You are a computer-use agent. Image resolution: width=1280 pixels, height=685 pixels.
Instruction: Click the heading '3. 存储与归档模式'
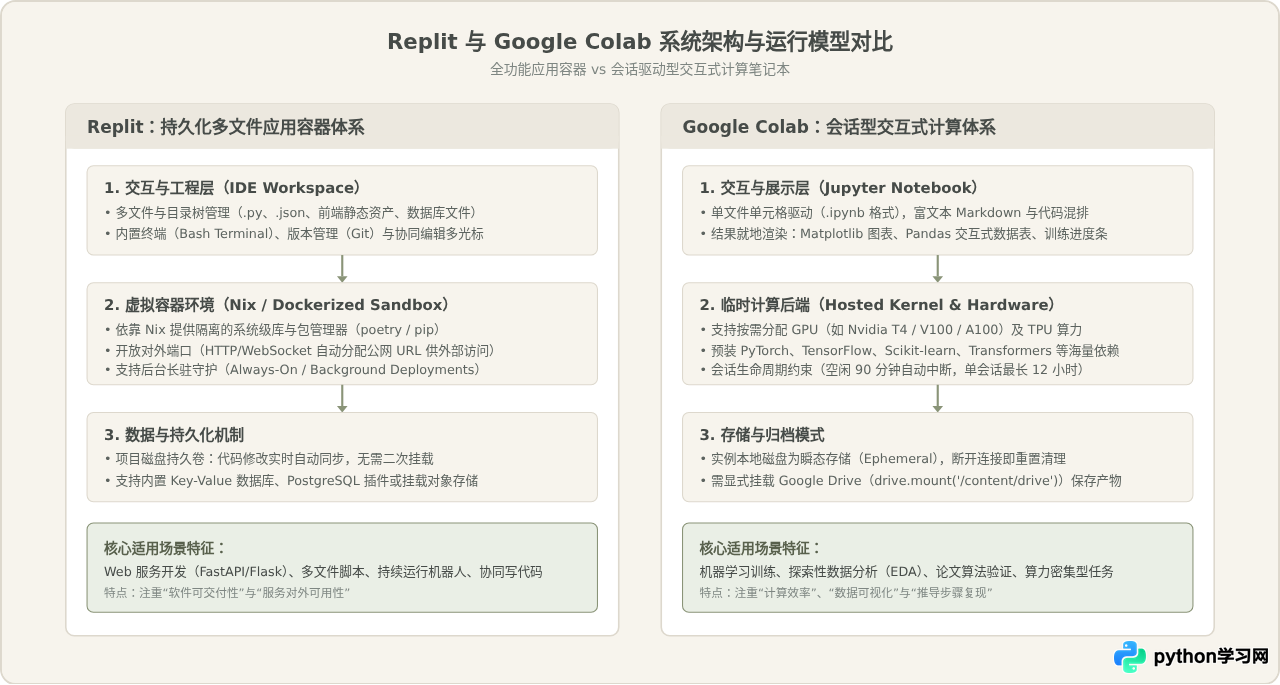coord(762,435)
